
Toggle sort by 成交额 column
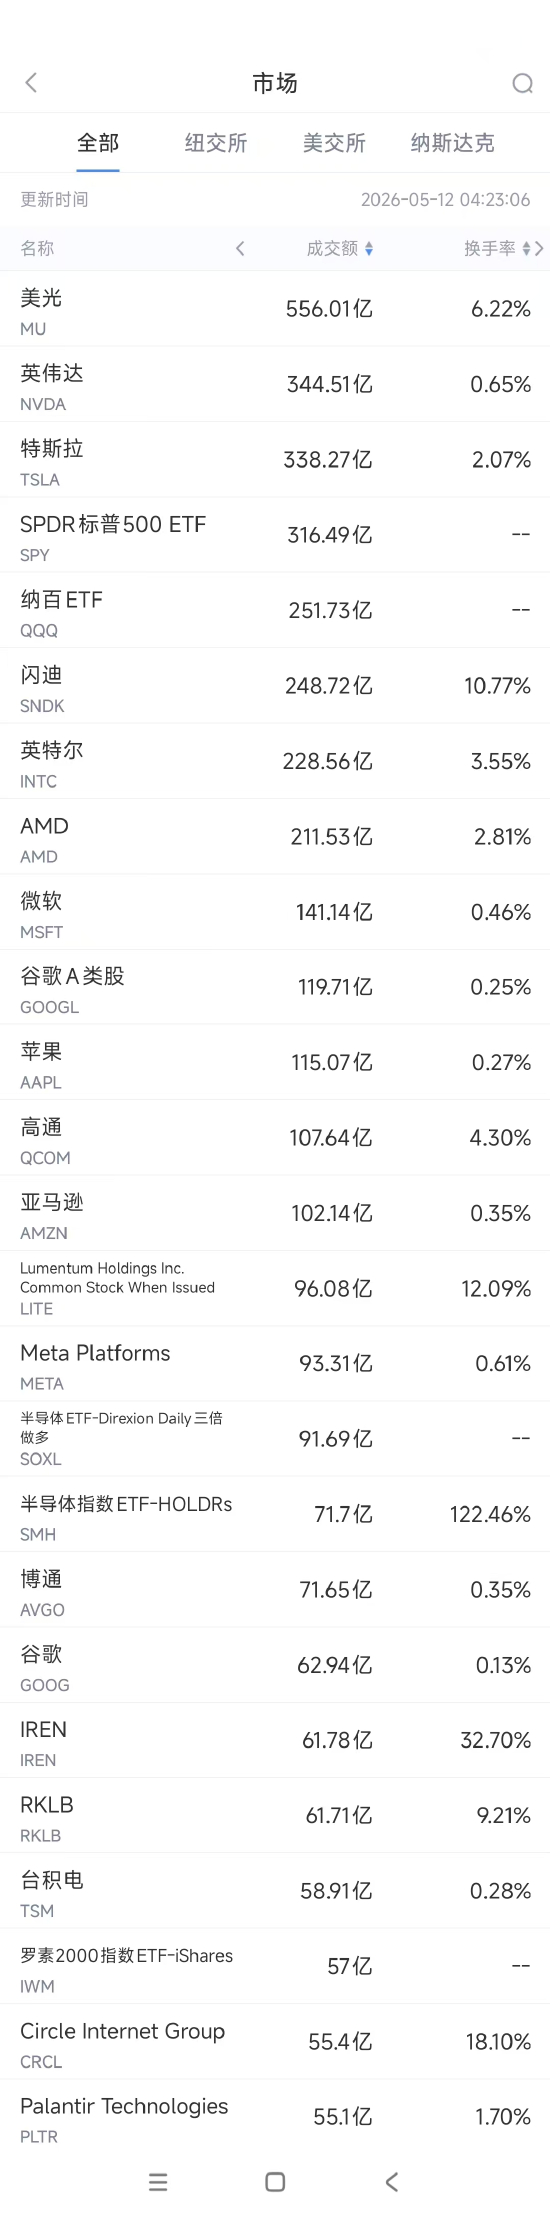pyautogui.click(x=340, y=248)
